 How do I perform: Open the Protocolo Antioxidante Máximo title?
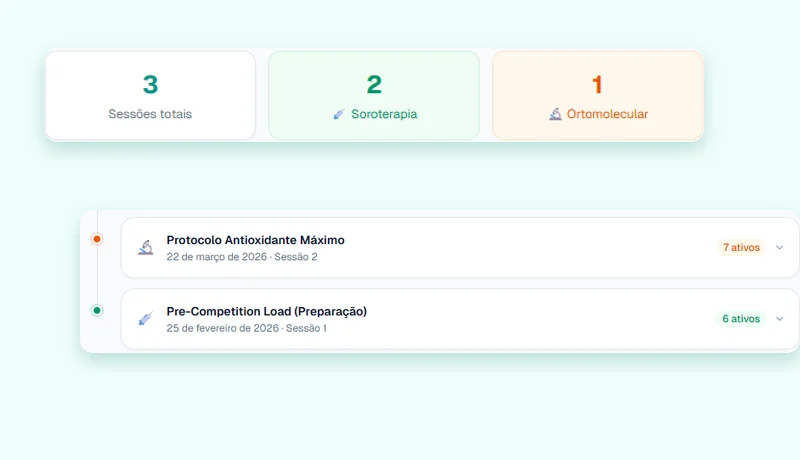point(255,240)
